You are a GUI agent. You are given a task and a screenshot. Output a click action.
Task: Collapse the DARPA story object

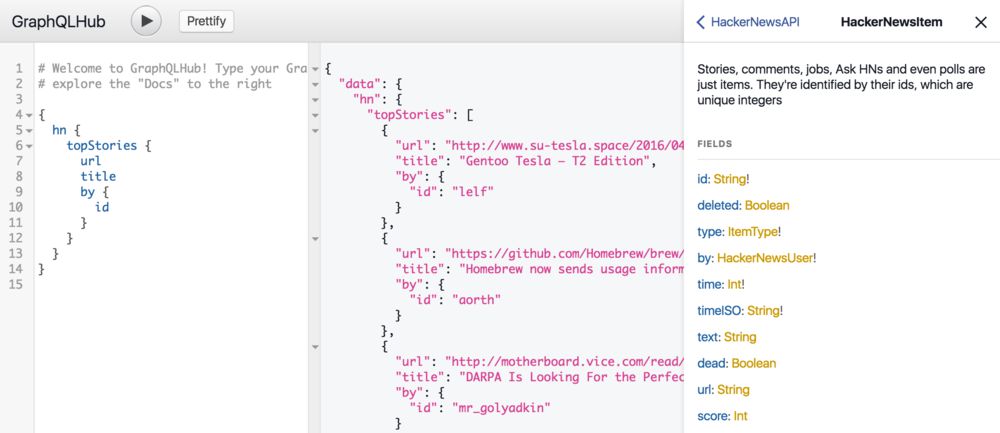pyautogui.click(x=315, y=346)
